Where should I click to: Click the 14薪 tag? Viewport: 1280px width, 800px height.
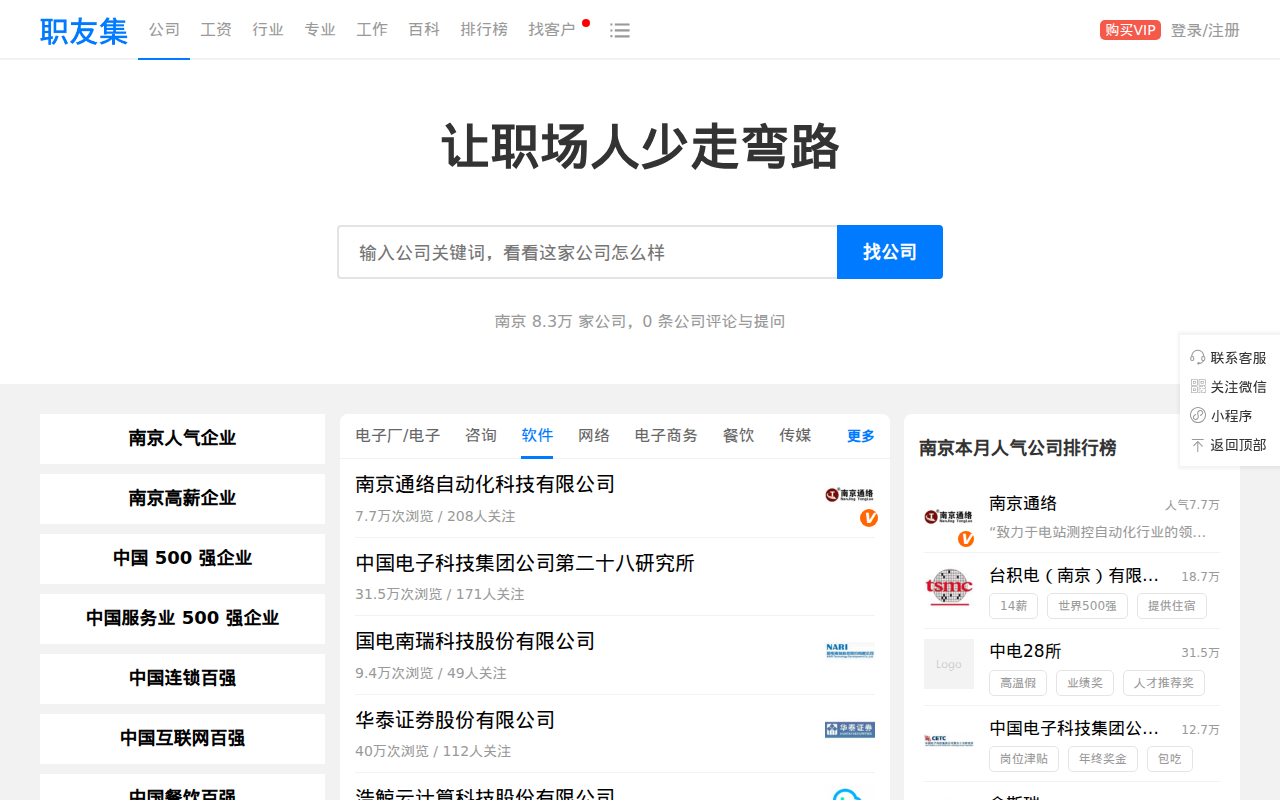click(x=1013, y=606)
